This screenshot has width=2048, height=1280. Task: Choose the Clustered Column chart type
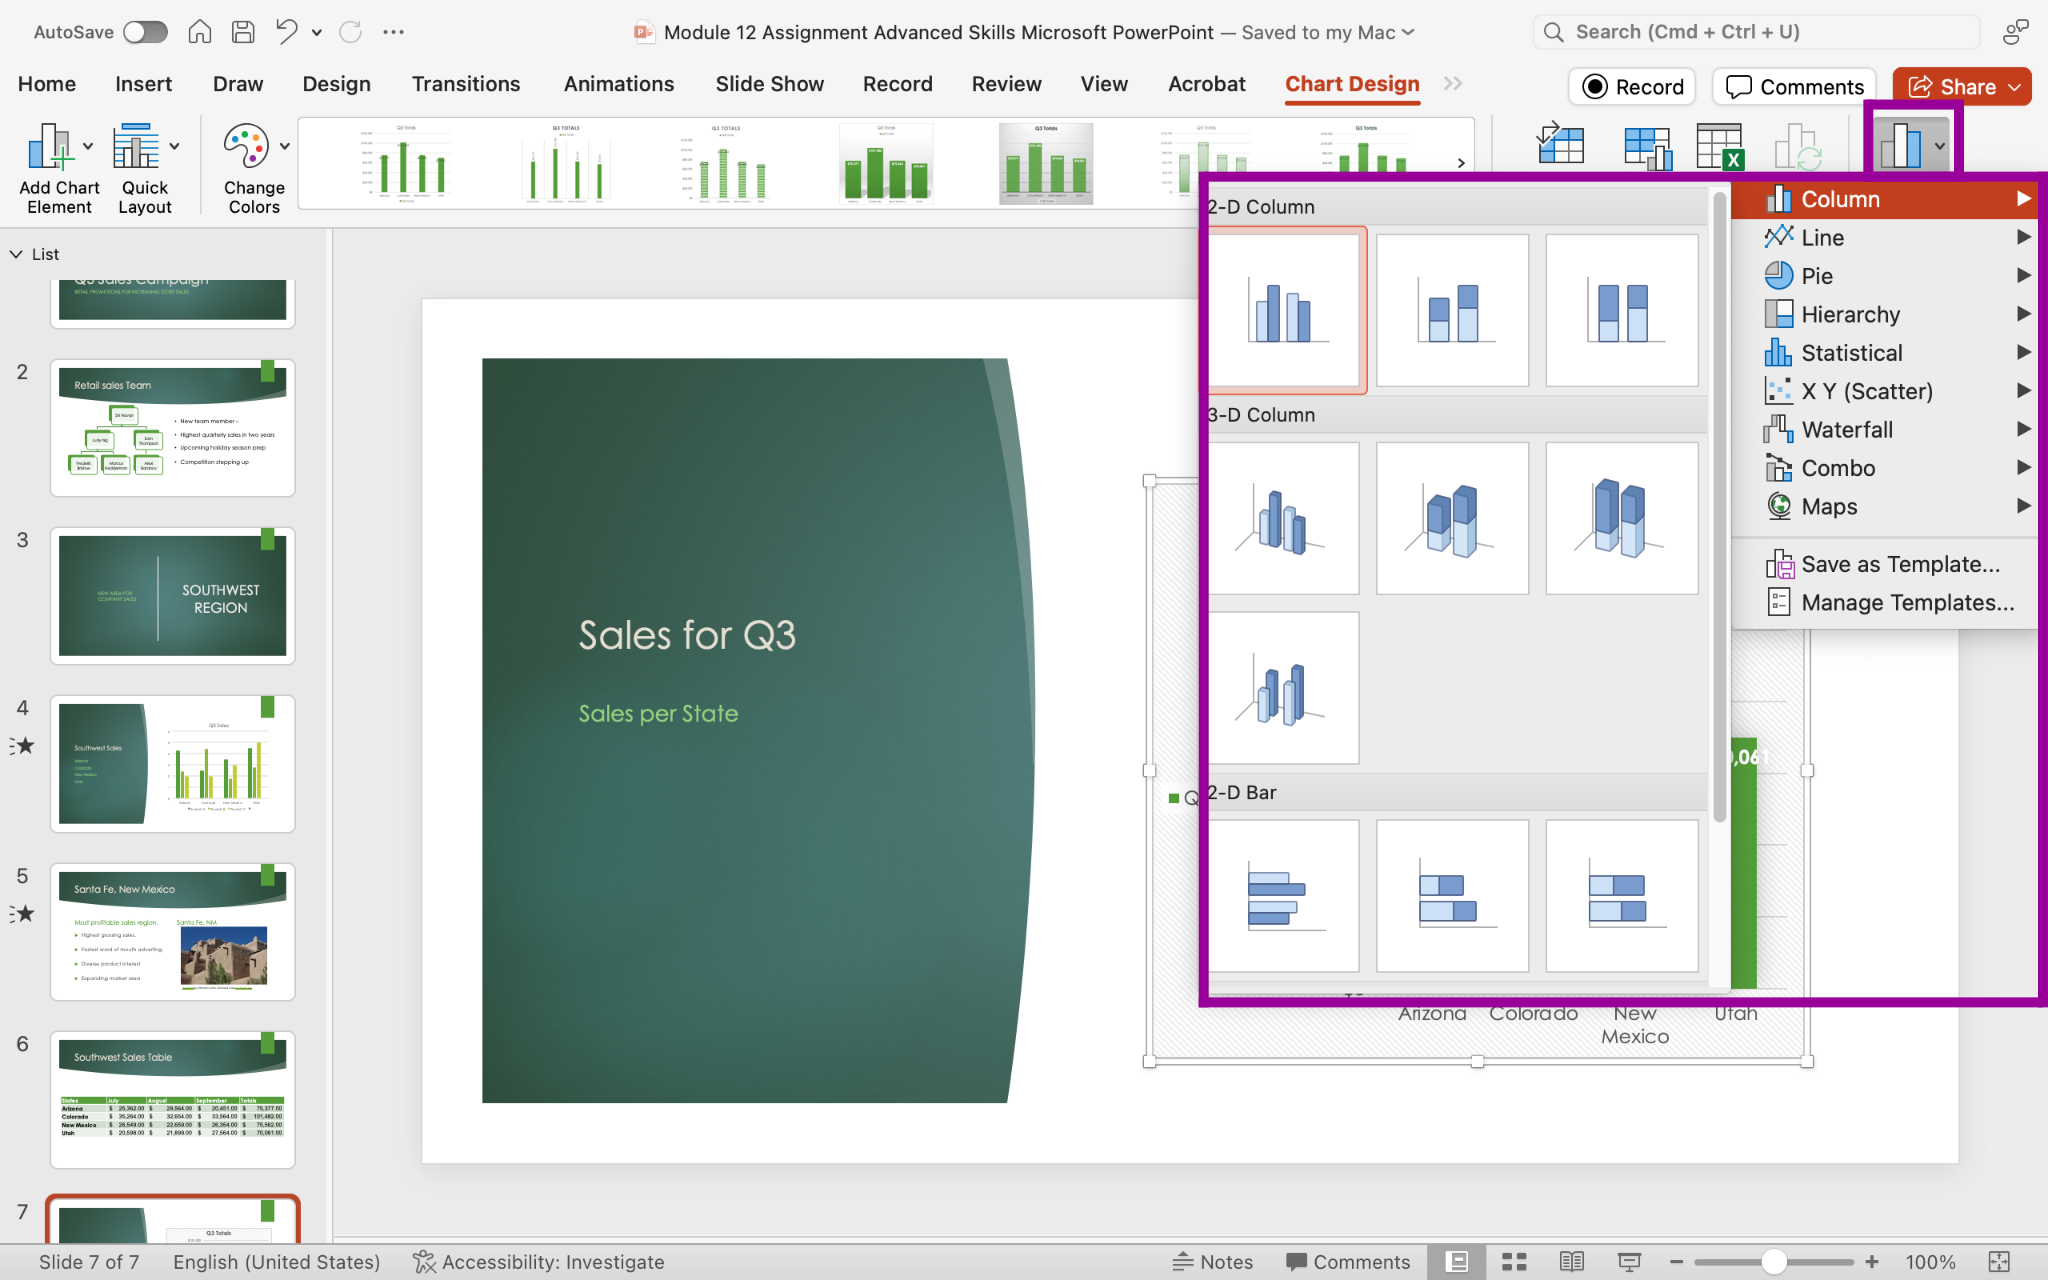(x=1284, y=310)
